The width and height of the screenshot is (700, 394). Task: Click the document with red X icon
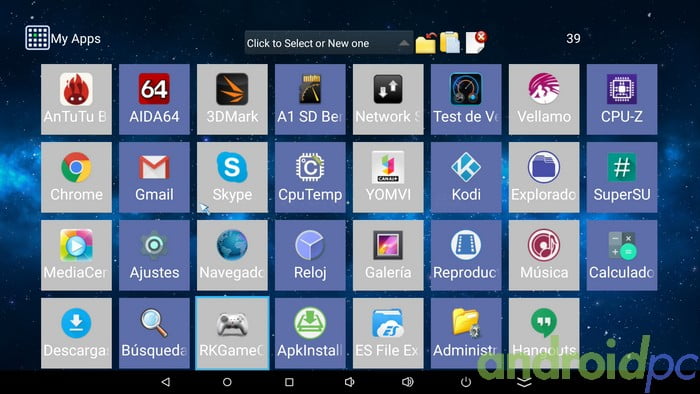pyautogui.click(x=476, y=42)
